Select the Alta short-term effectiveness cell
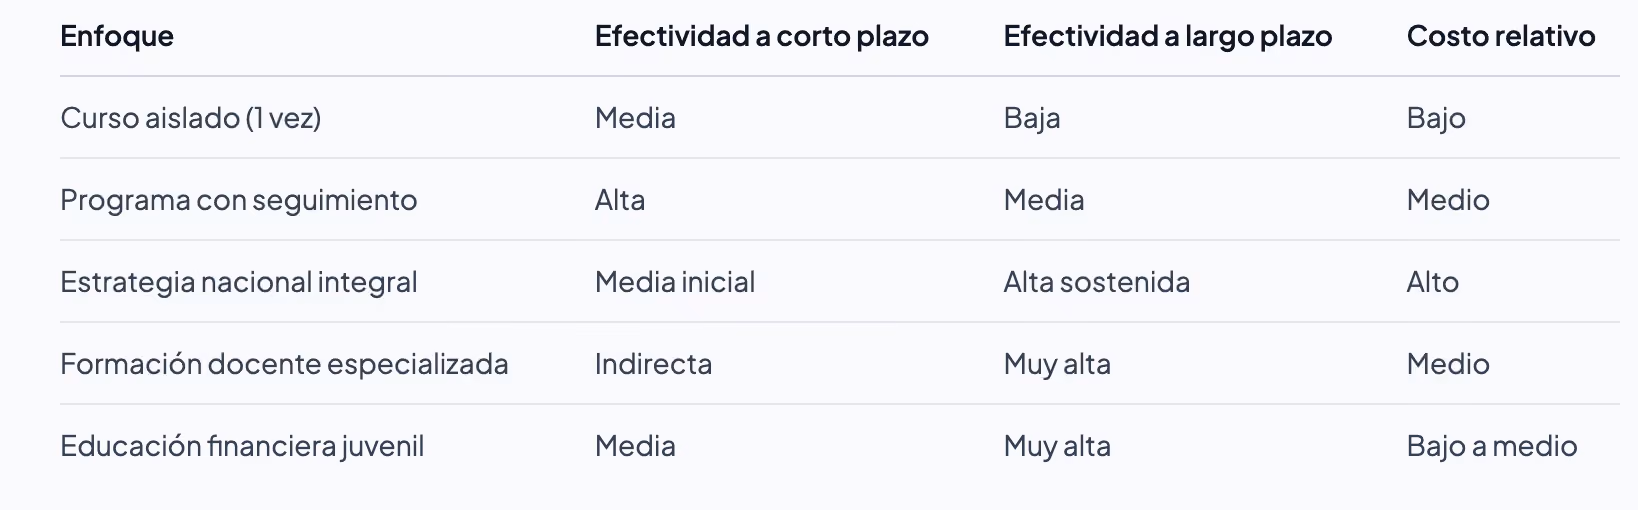This screenshot has width=1638, height=510. coord(620,200)
